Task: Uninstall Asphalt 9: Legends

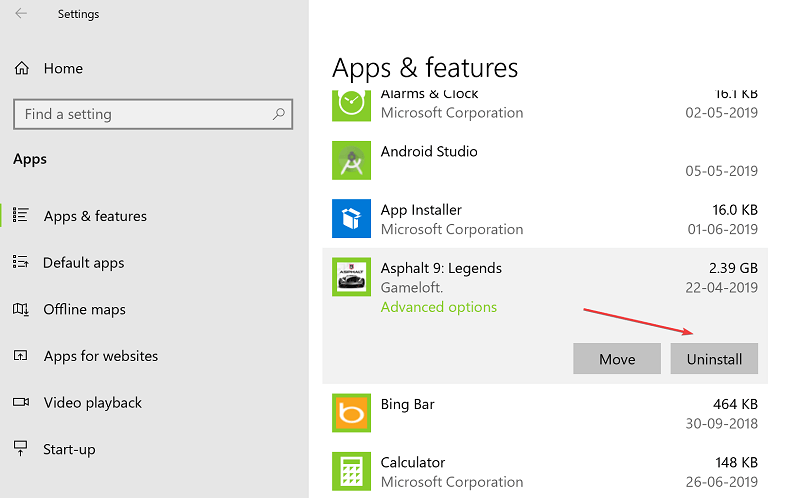Action: 714,359
